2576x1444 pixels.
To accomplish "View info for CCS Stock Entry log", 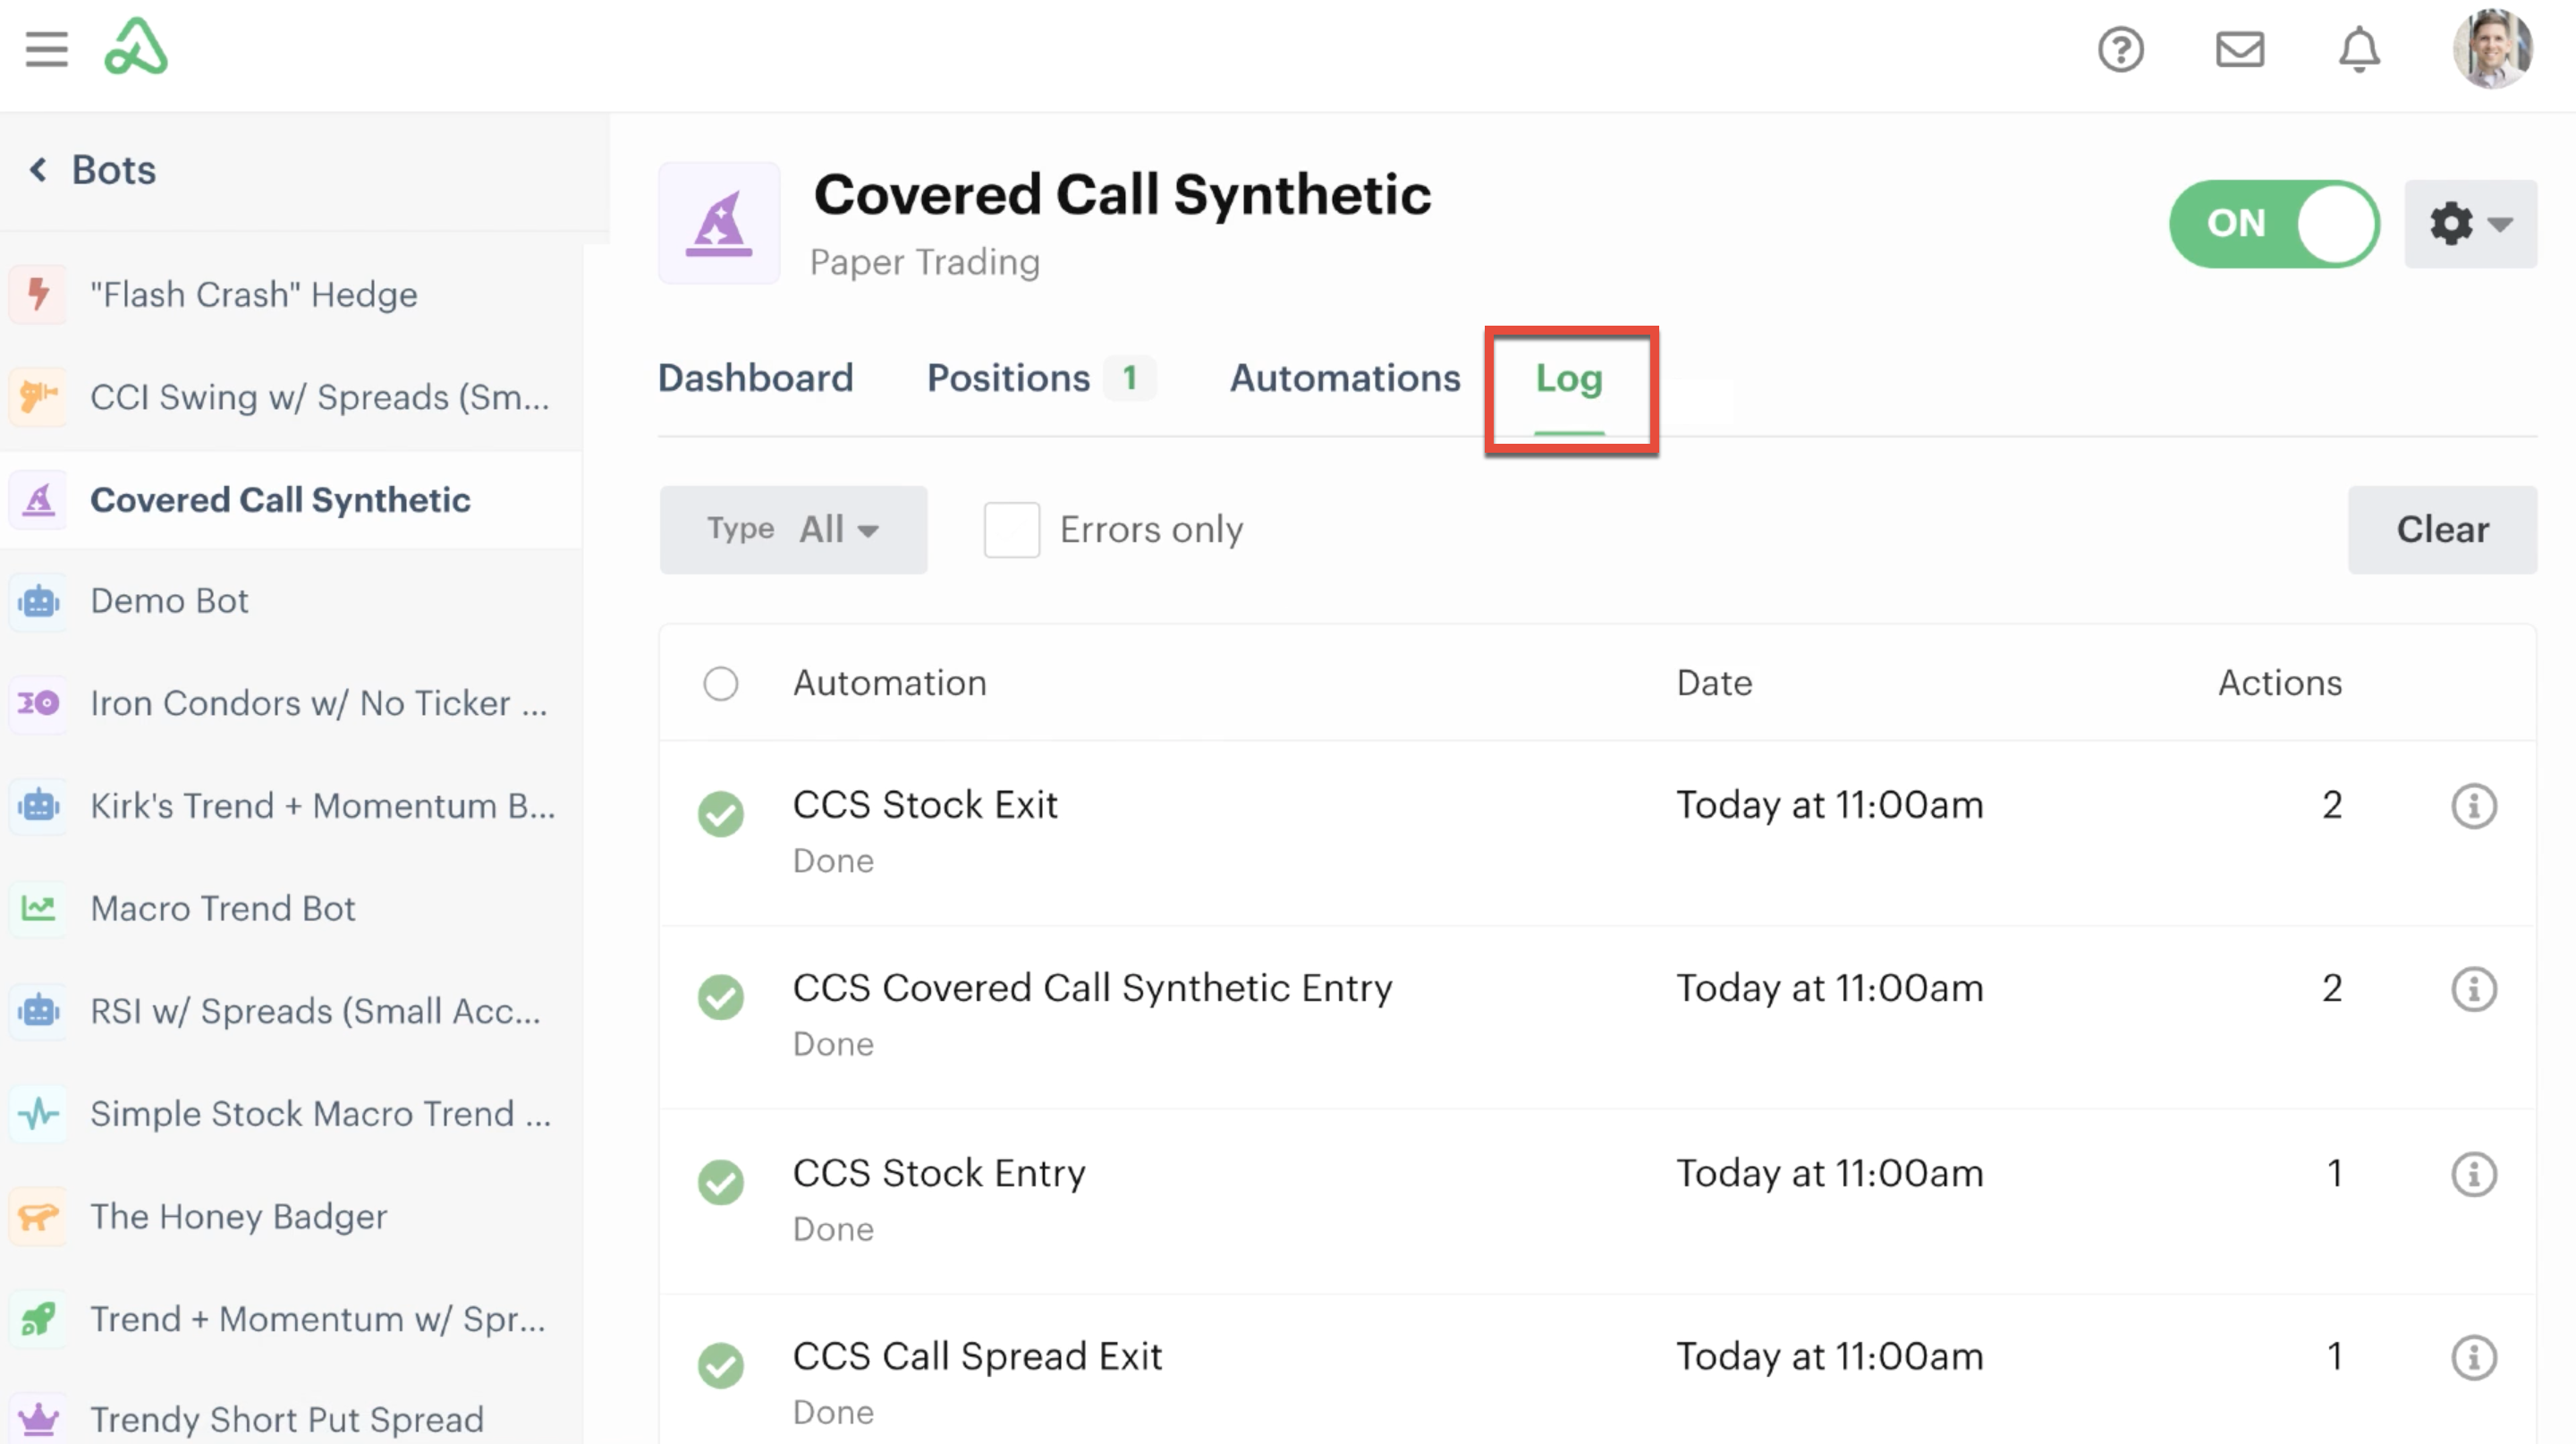I will pyautogui.click(x=2473, y=1174).
